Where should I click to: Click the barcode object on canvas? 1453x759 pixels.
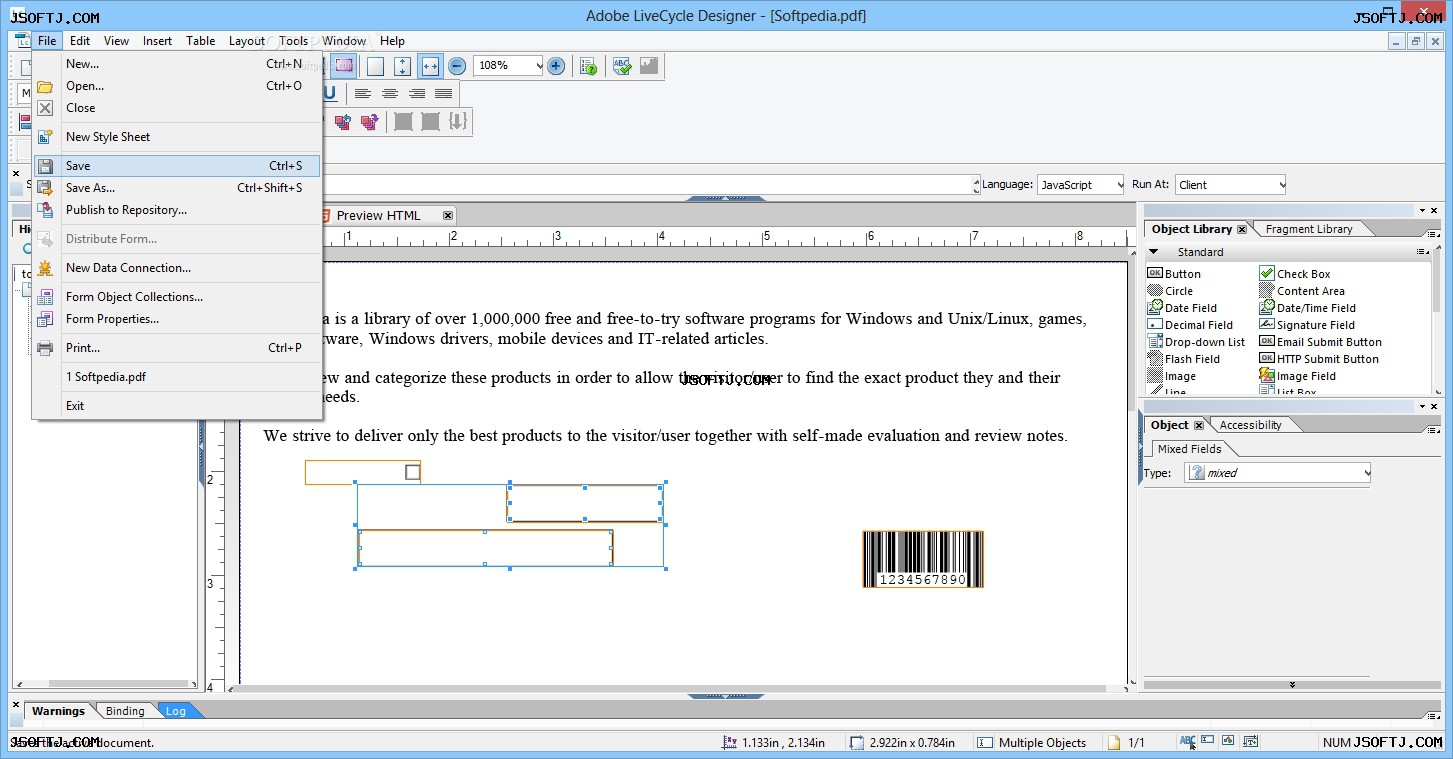[x=923, y=559]
